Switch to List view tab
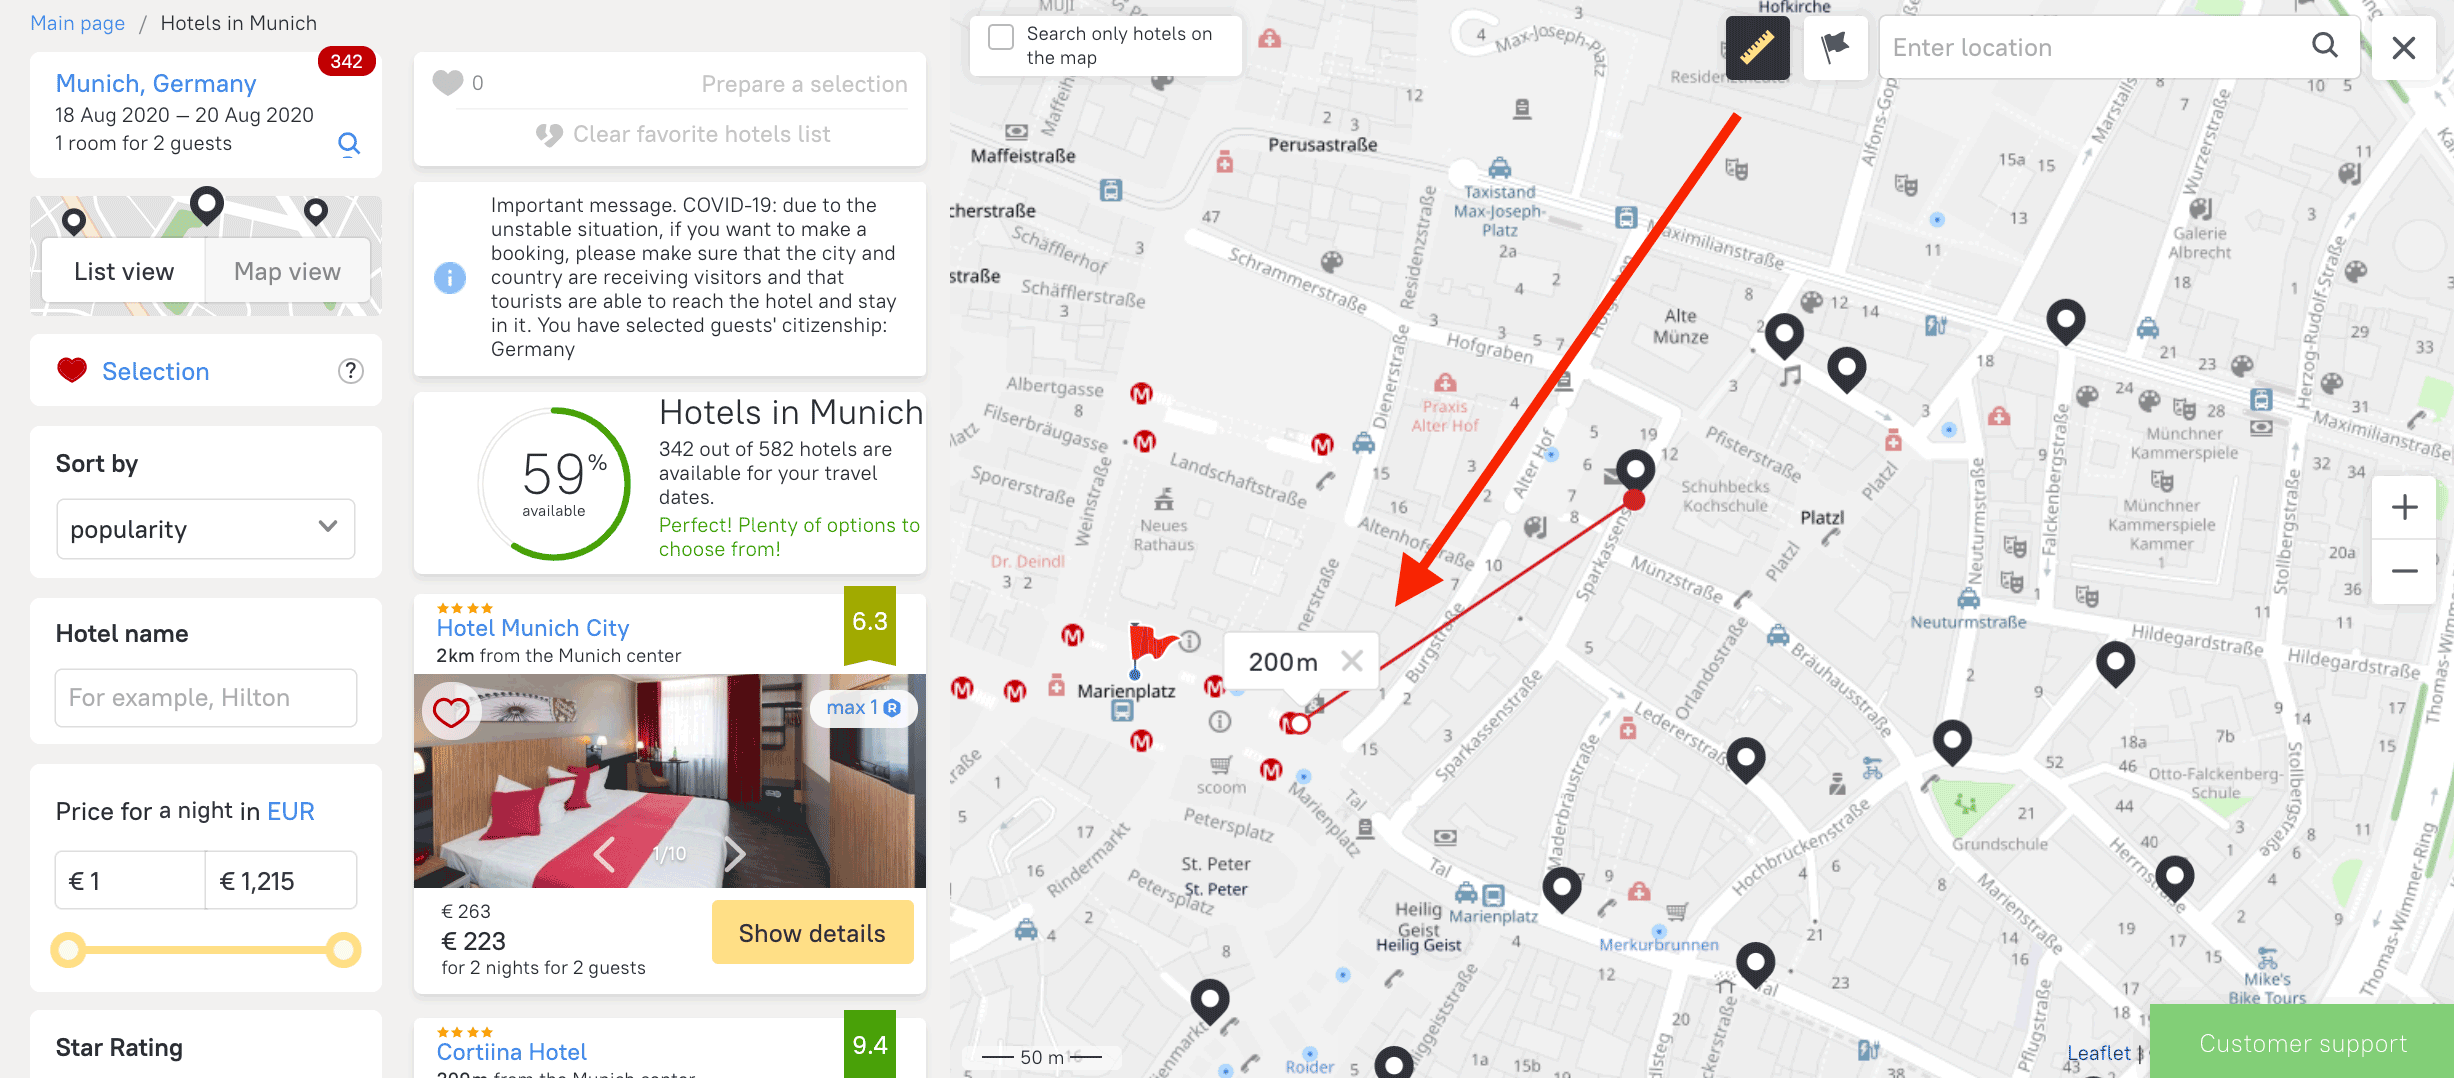 [124, 271]
